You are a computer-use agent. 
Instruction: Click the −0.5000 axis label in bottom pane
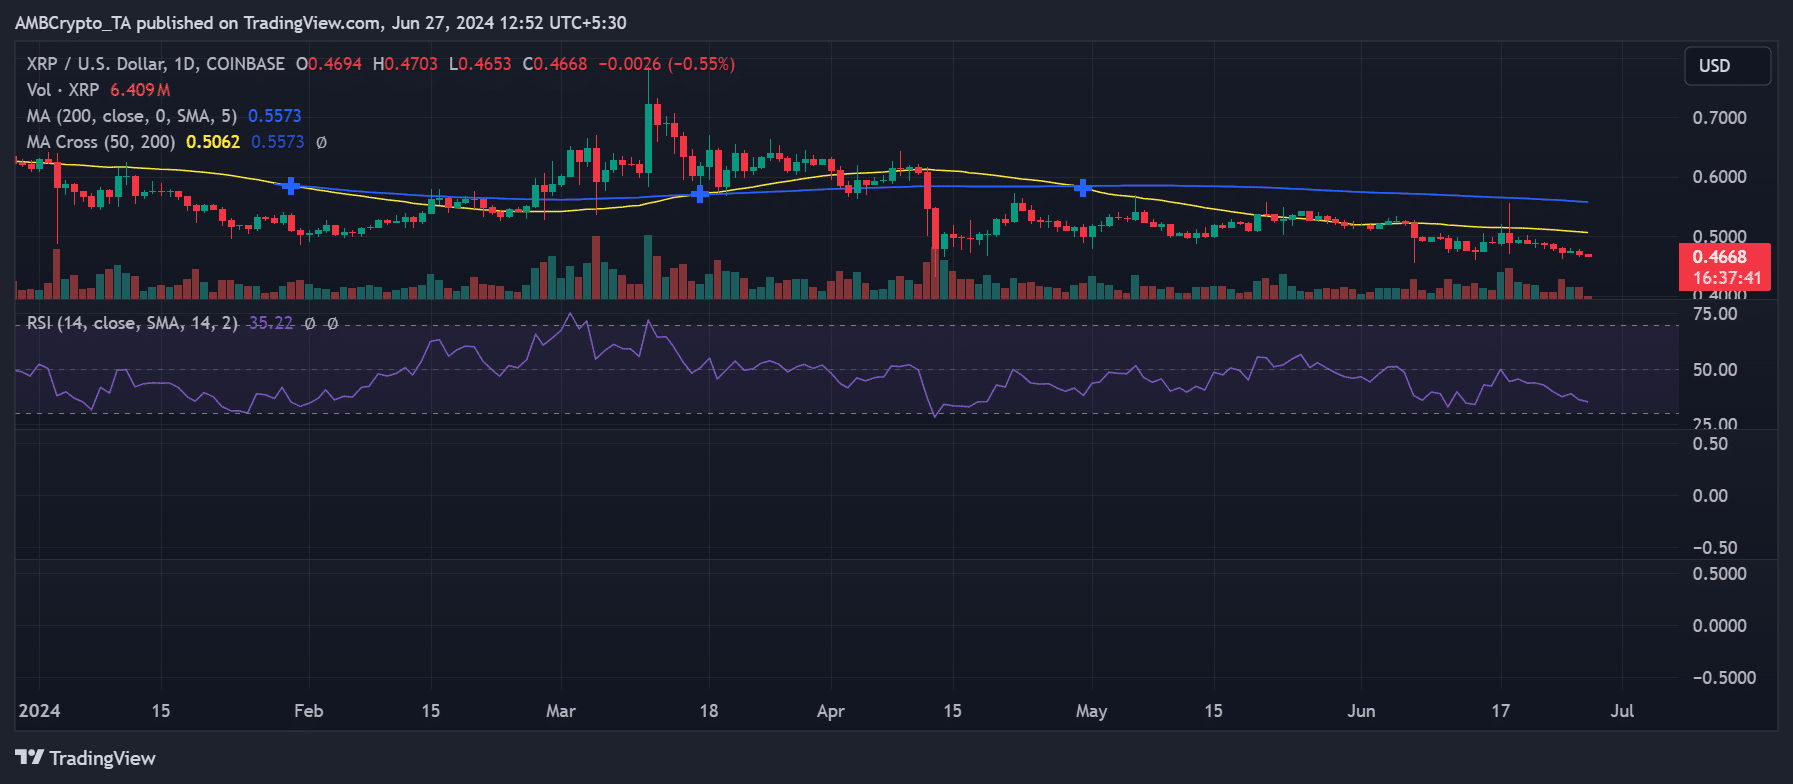[x=1724, y=678]
